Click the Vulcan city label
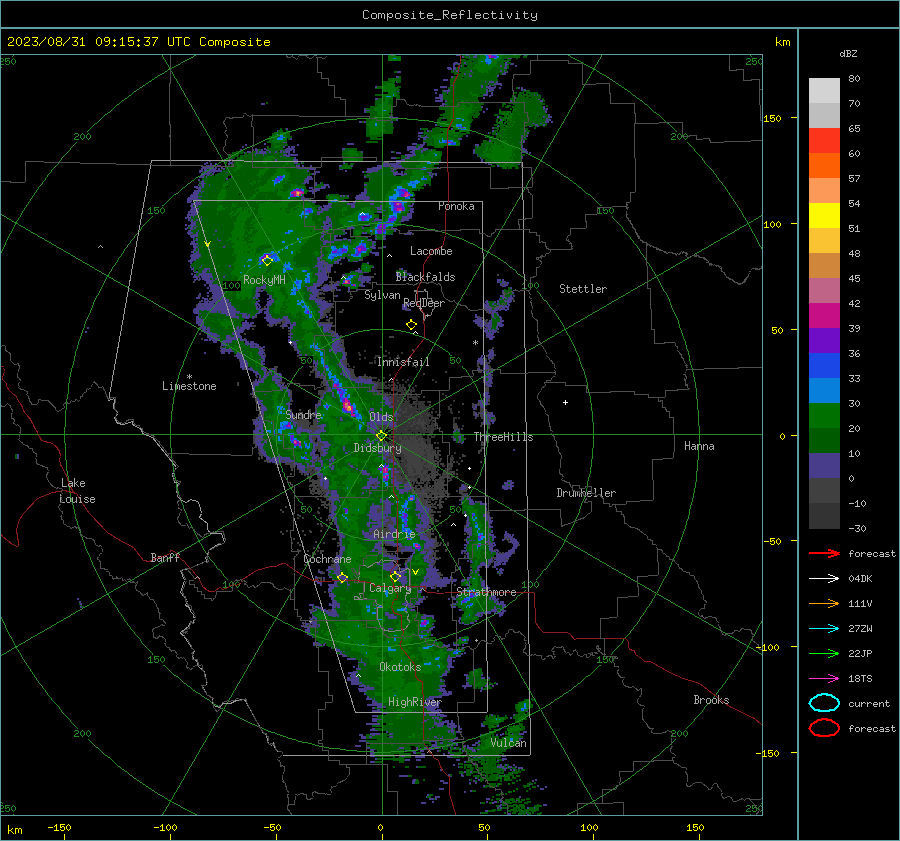This screenshot has width=900, height=841. (509, 743)
